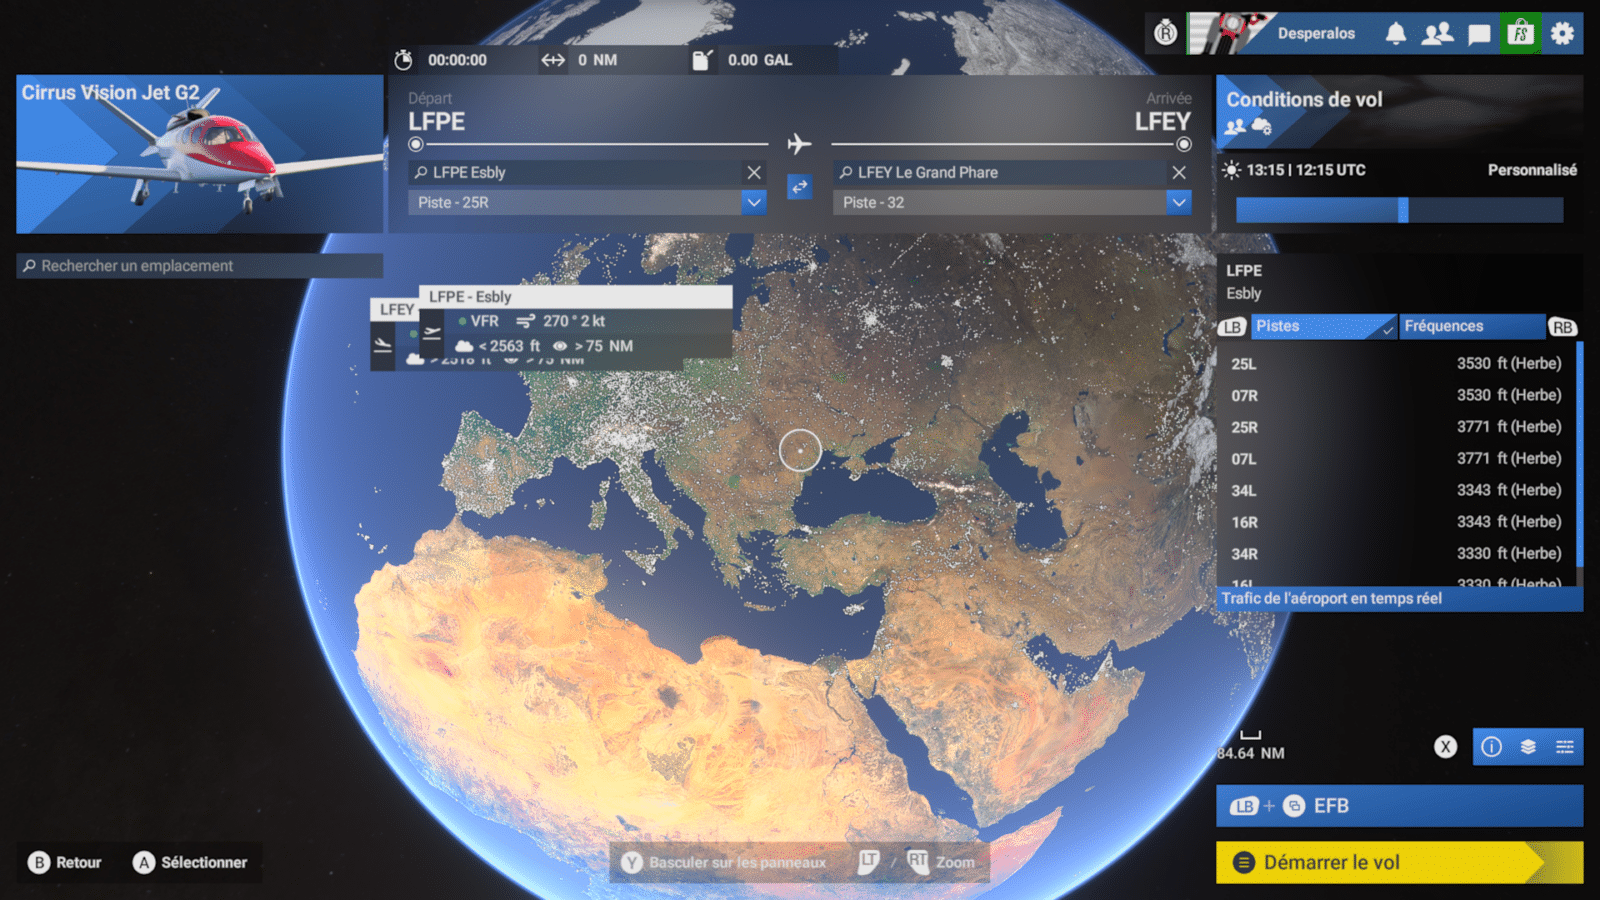Click the LFEY map marker label
The image size is (1600, 900).
point(396,310)
